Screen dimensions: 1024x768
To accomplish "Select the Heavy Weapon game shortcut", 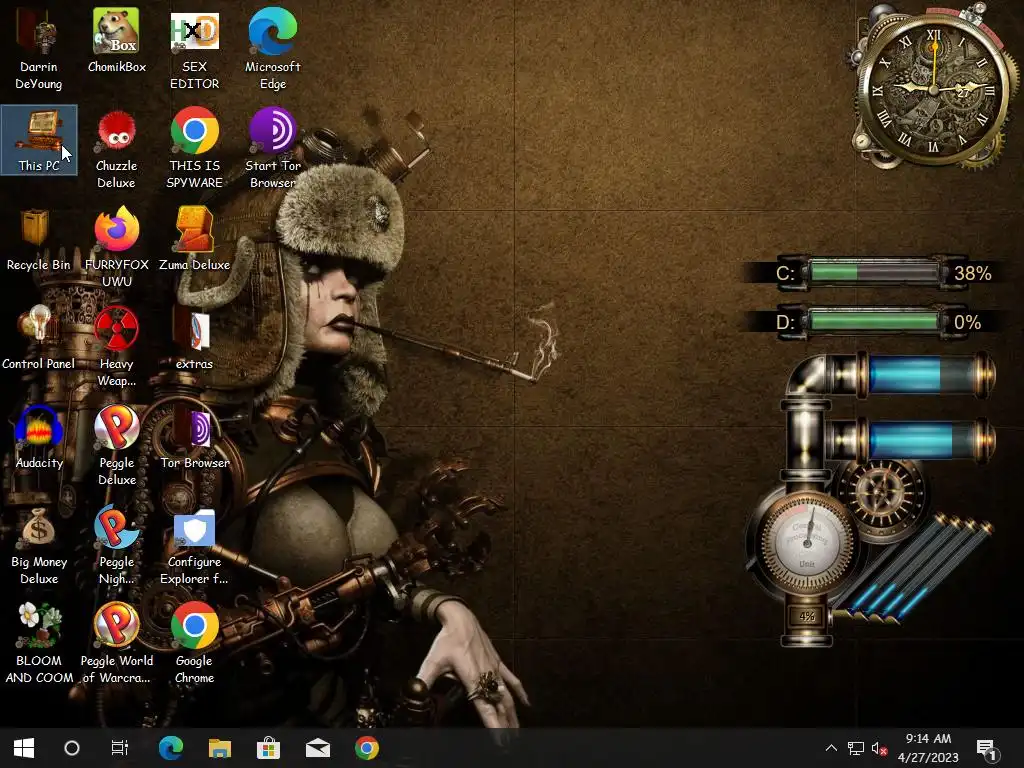I will (116, 347).
